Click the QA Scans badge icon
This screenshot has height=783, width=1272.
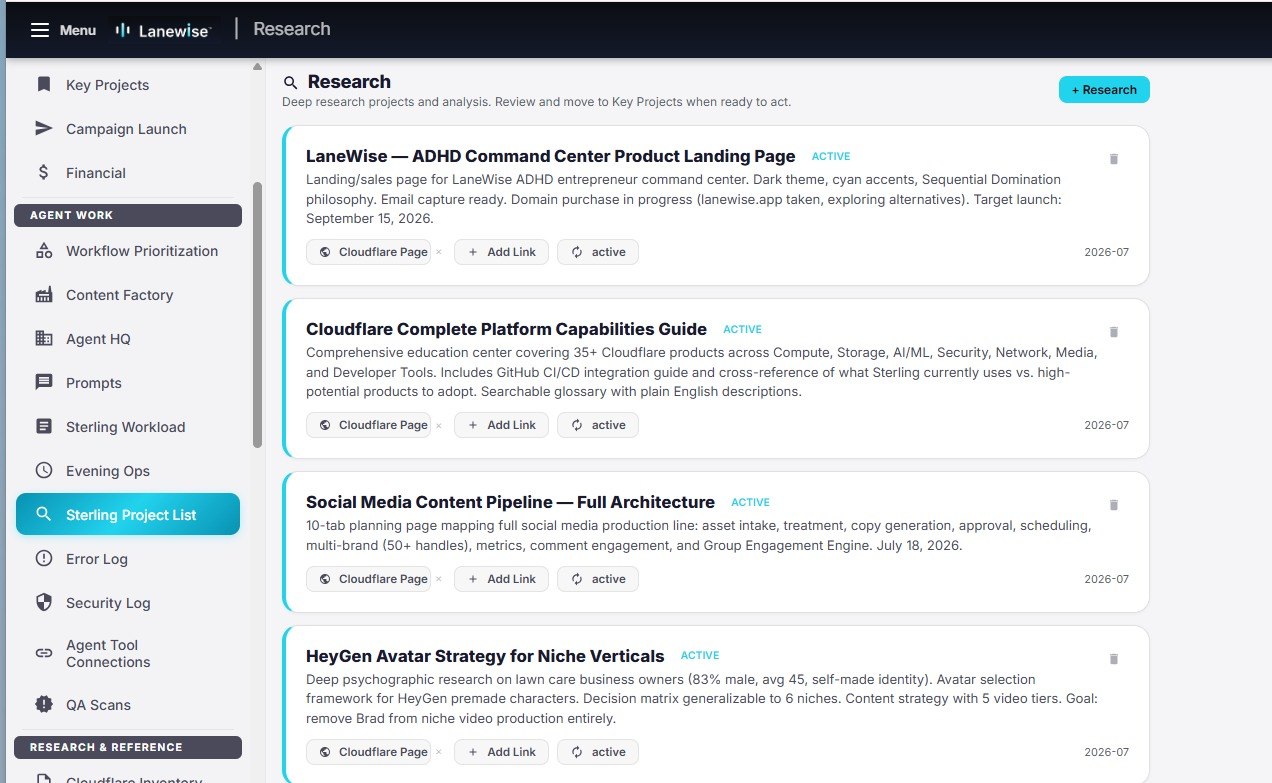coord(43,705)
